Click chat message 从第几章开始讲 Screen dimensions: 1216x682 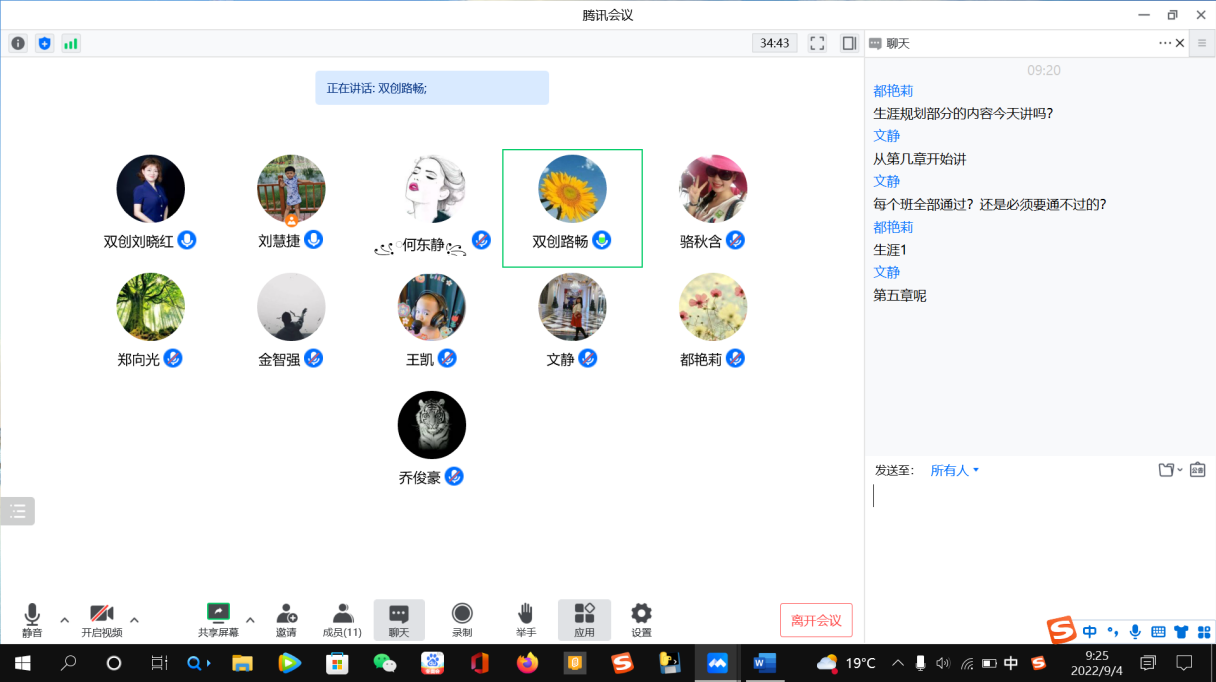tap(920, 159)
